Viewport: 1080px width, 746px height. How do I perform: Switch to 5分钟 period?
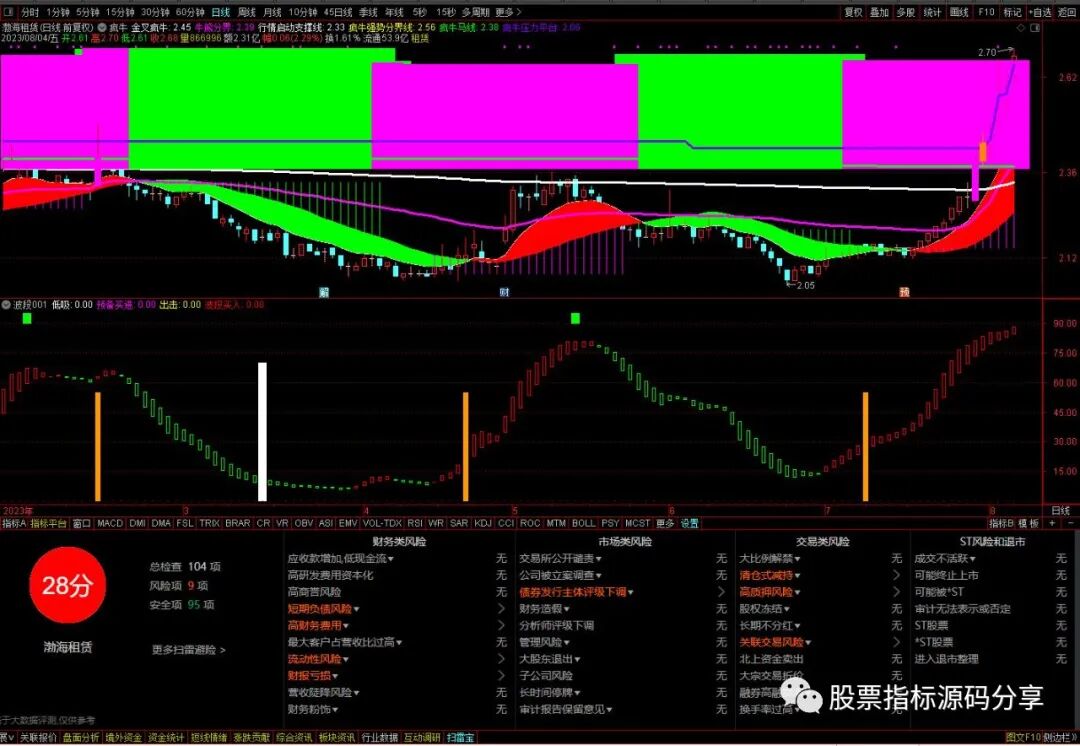tap(88, 12)
